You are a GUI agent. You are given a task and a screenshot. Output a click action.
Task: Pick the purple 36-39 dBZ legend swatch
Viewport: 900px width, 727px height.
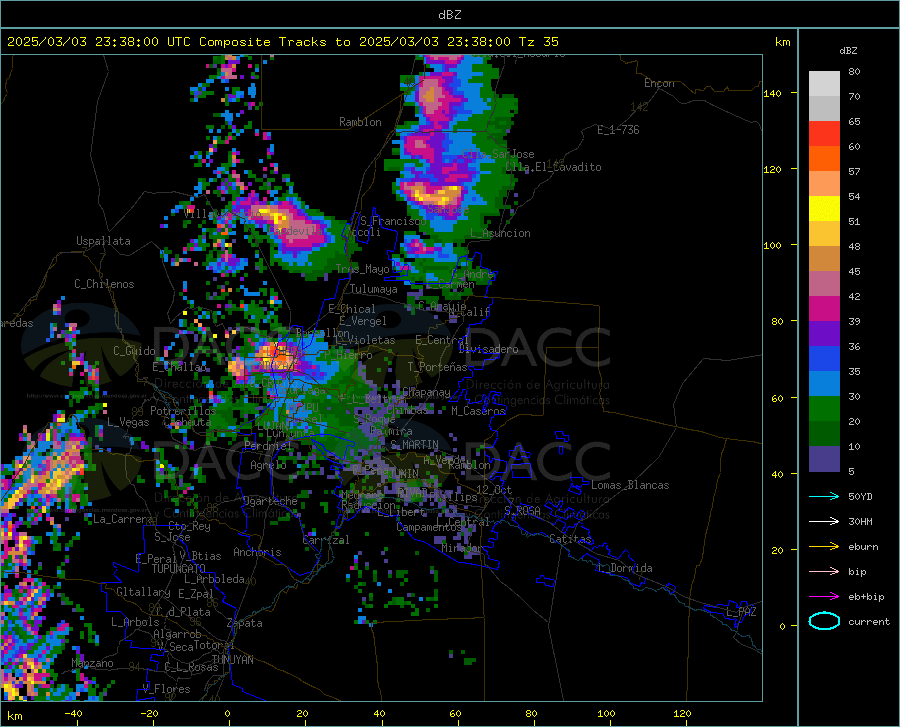pos(824,334)
